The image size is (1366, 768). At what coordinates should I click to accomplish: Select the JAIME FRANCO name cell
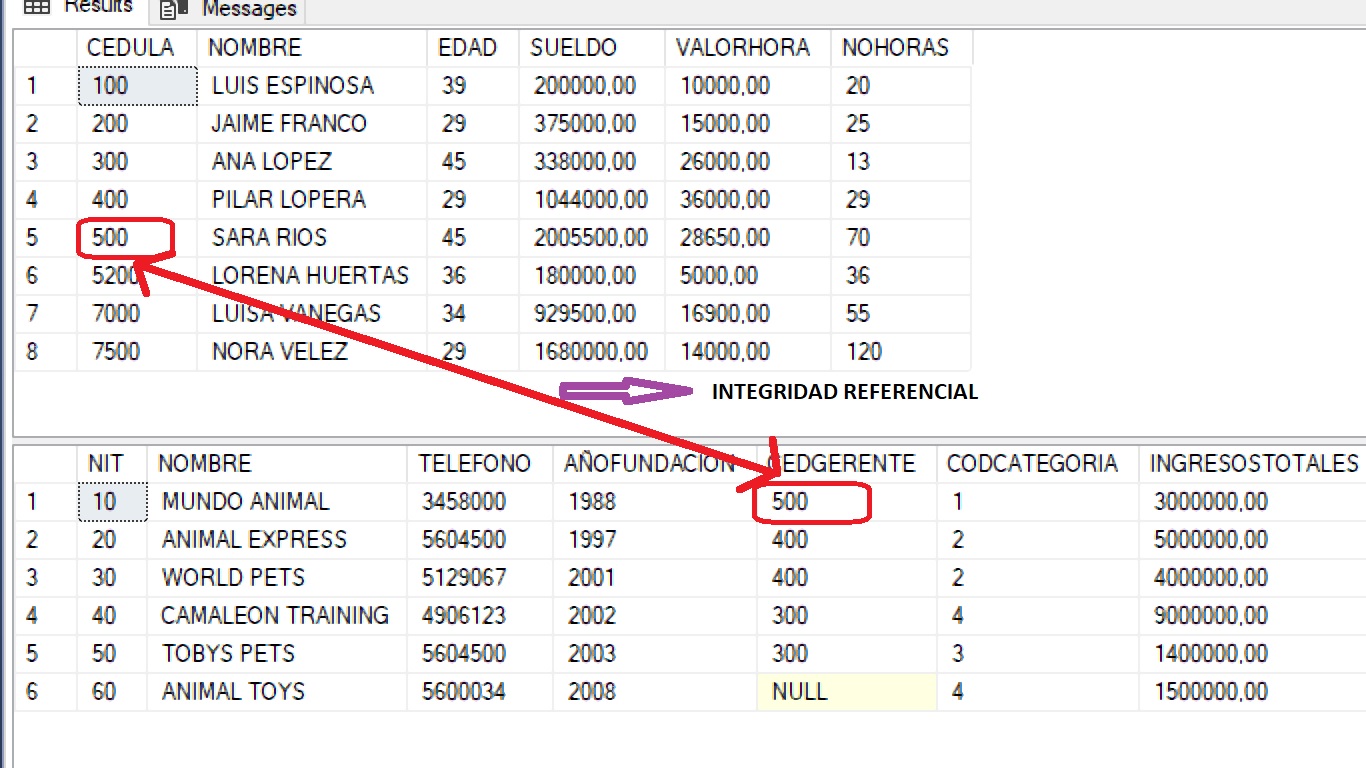(x=312, y=124)
